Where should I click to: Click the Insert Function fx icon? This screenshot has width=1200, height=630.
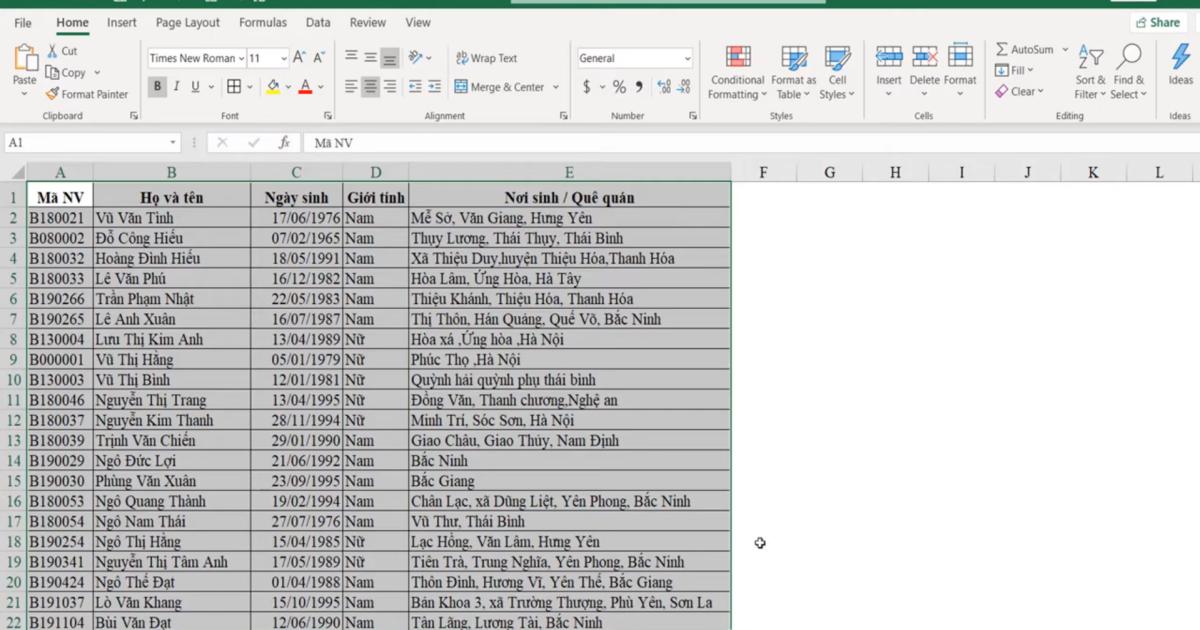click(x=284, y=143)
